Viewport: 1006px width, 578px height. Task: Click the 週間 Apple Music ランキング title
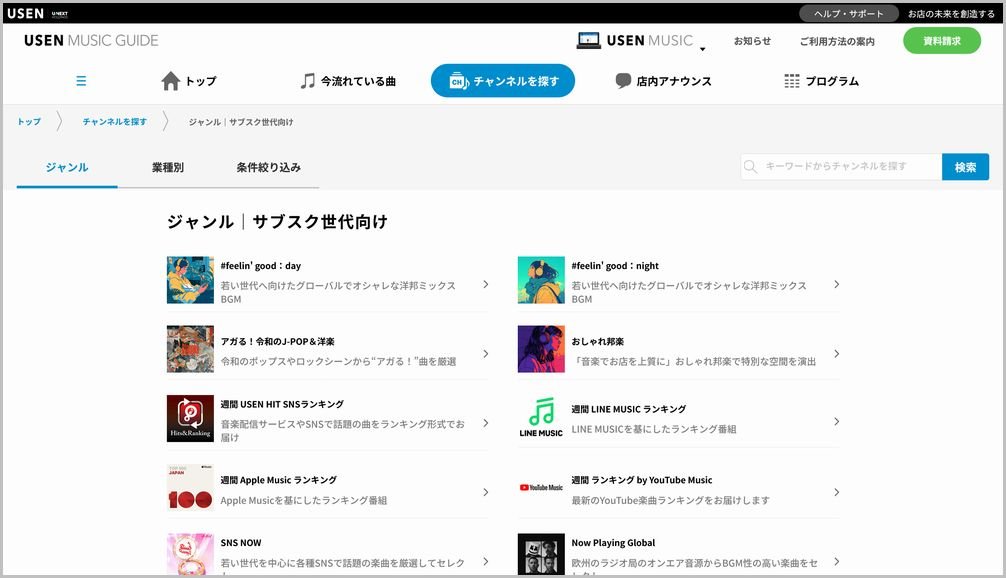(x=278, y=480)
